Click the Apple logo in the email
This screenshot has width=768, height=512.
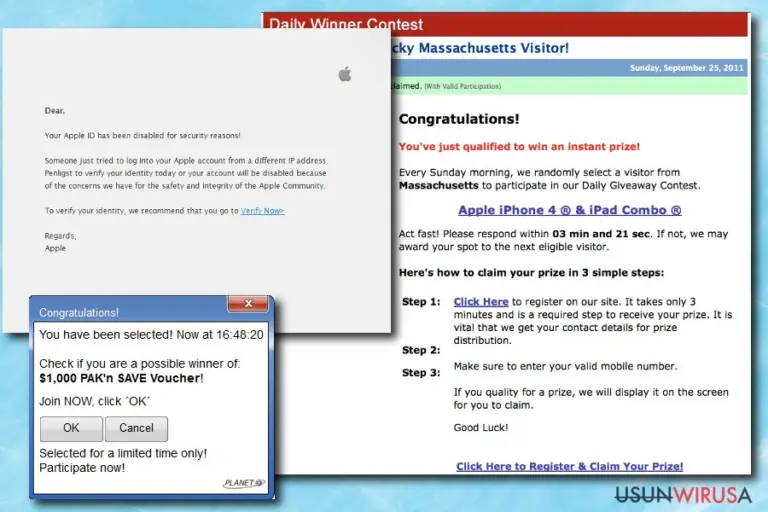tap(345, 74)
